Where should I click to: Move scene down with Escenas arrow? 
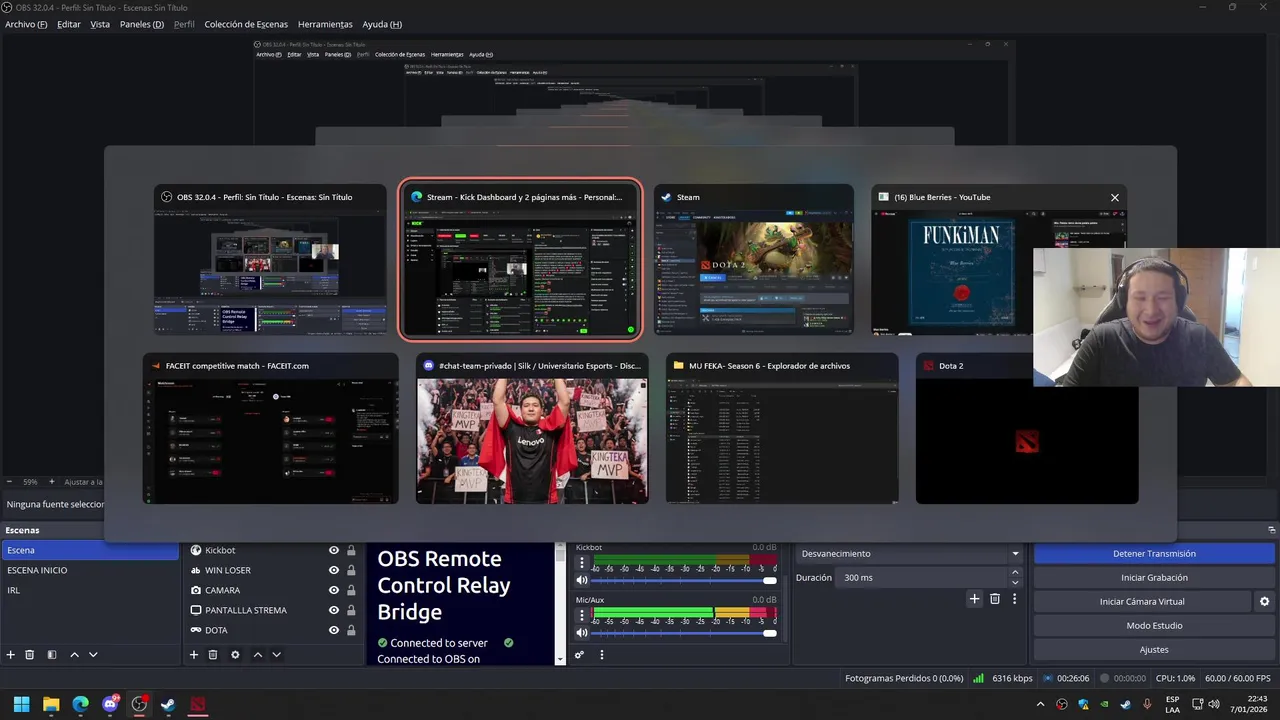[x=93, y=655]
